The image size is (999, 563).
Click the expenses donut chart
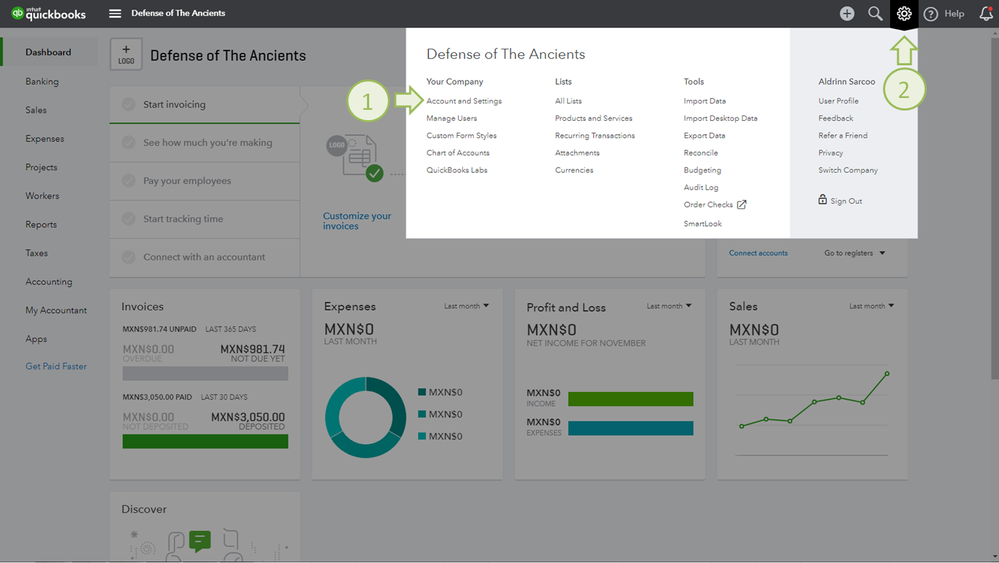coord(365,417)
